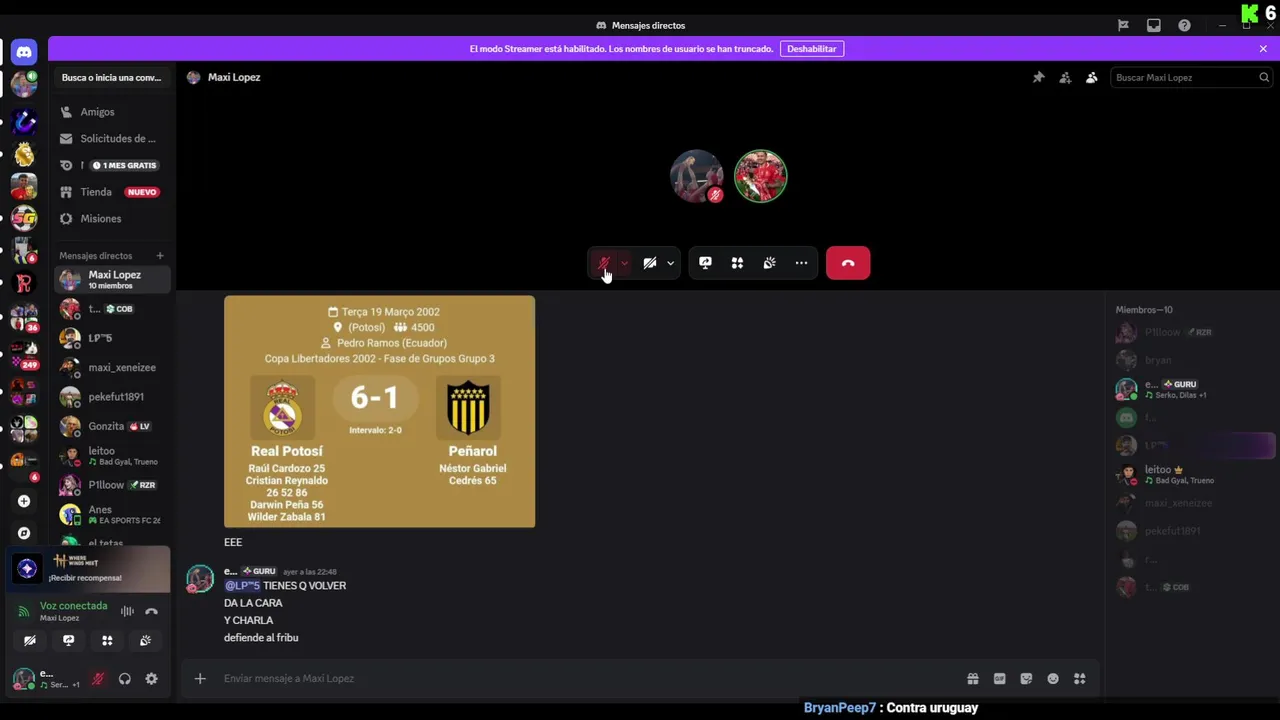1280x720 pixels.
Task: Open more call options (three dots)
Action: pyautogui.click(x=801, y=263)
